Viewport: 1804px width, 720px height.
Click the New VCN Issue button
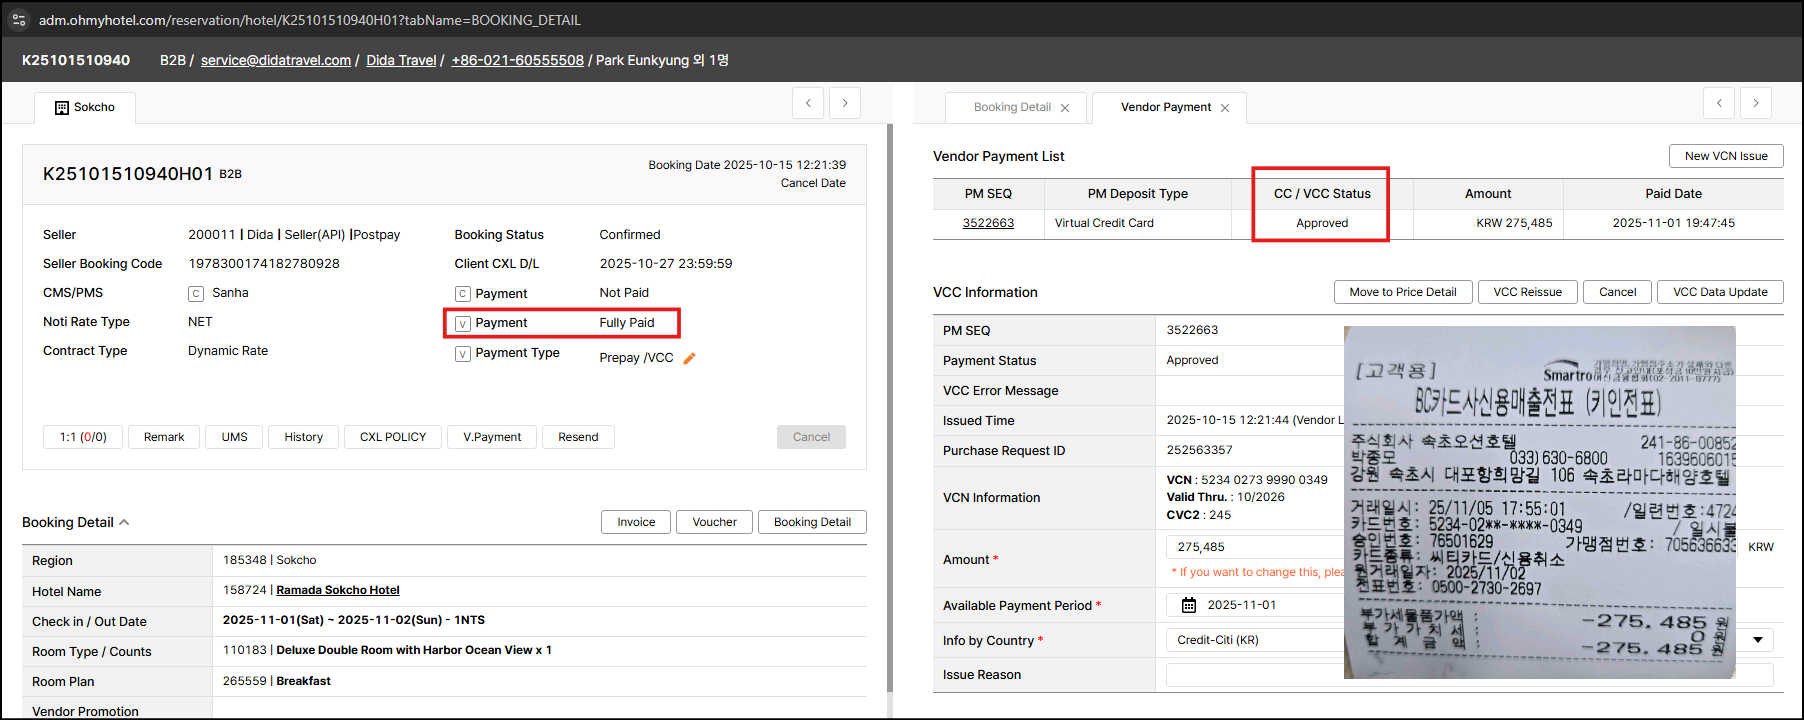point(1725,156)
